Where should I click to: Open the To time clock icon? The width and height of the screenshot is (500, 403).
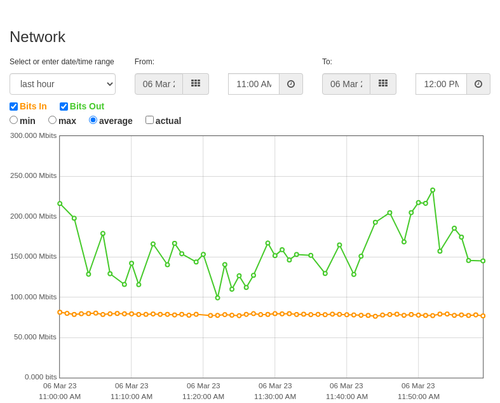click(478, 84)
